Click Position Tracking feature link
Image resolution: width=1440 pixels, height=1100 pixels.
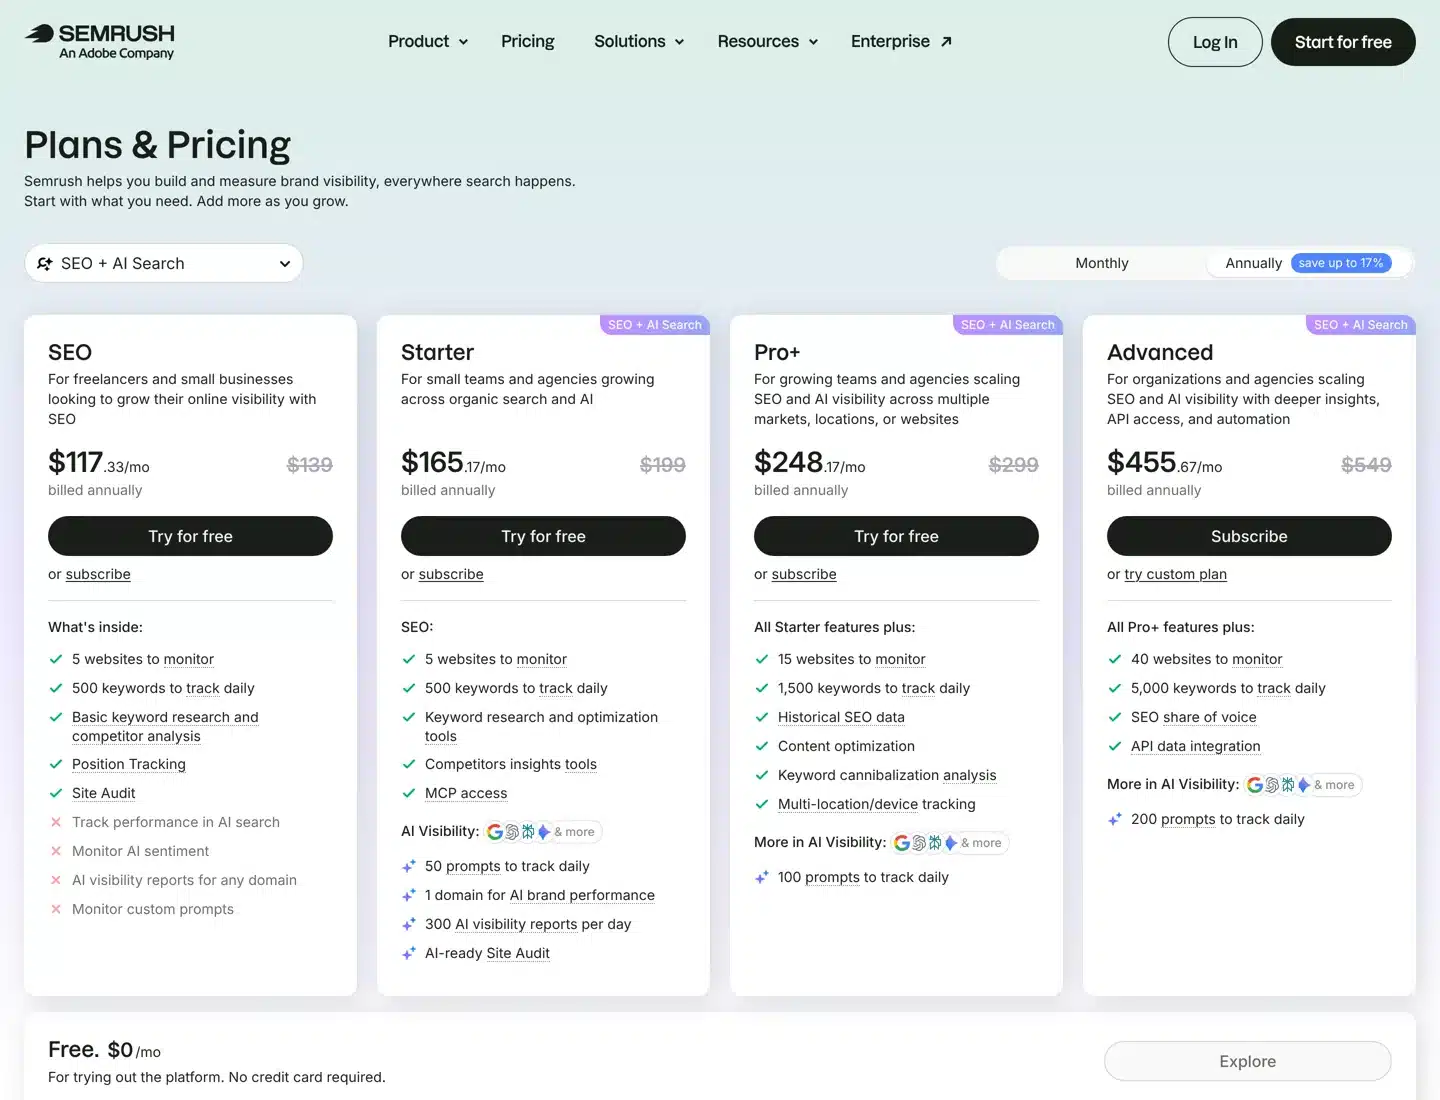tap(129, 764)
